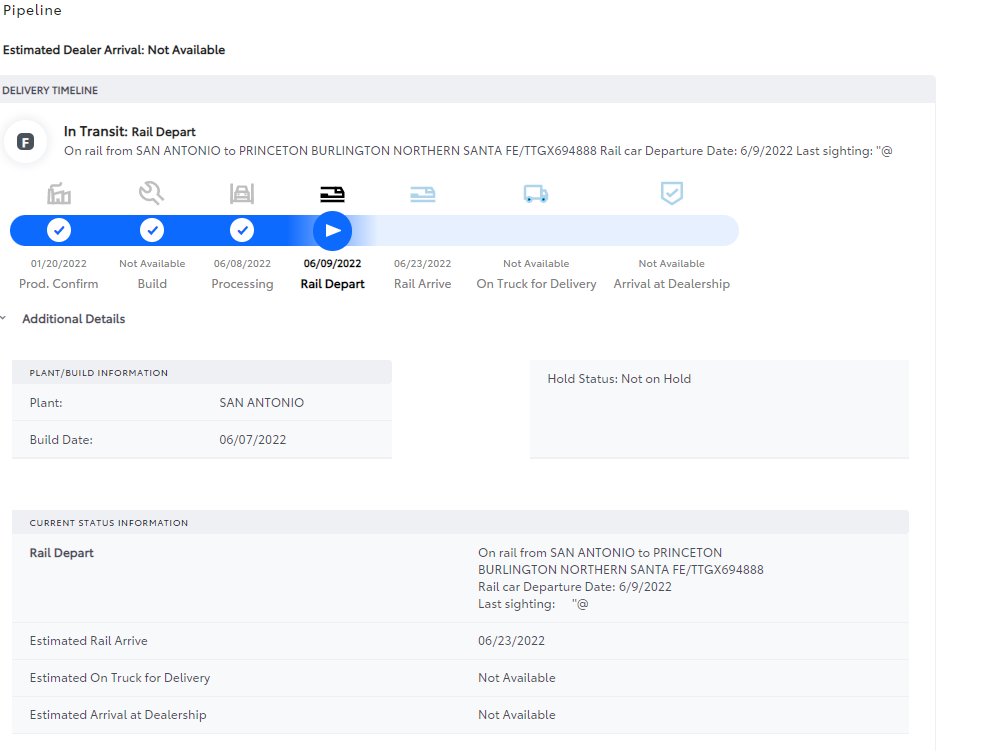Click the Arrival at Dealership shield icon

[671, 193]
